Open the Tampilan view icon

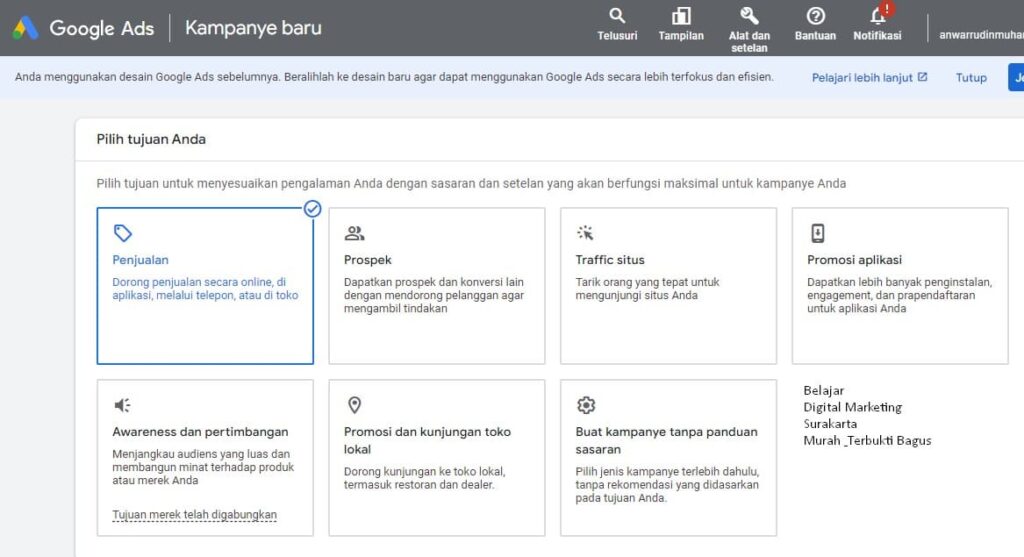pos(681,15)
